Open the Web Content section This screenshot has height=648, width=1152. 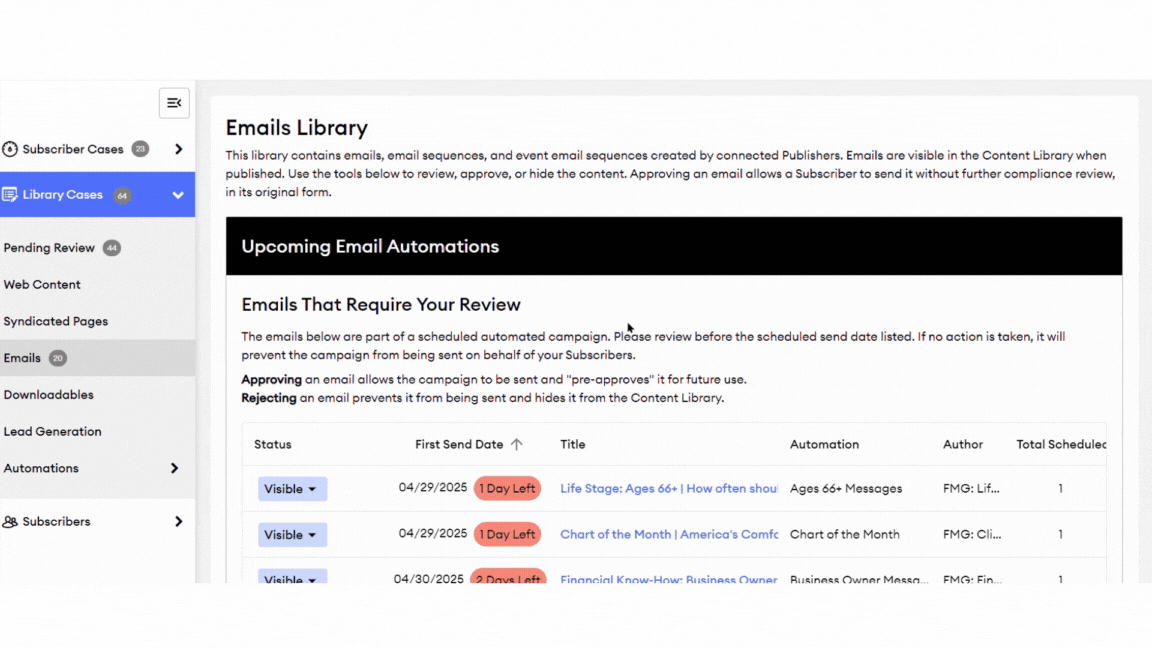tap(42, 285)
